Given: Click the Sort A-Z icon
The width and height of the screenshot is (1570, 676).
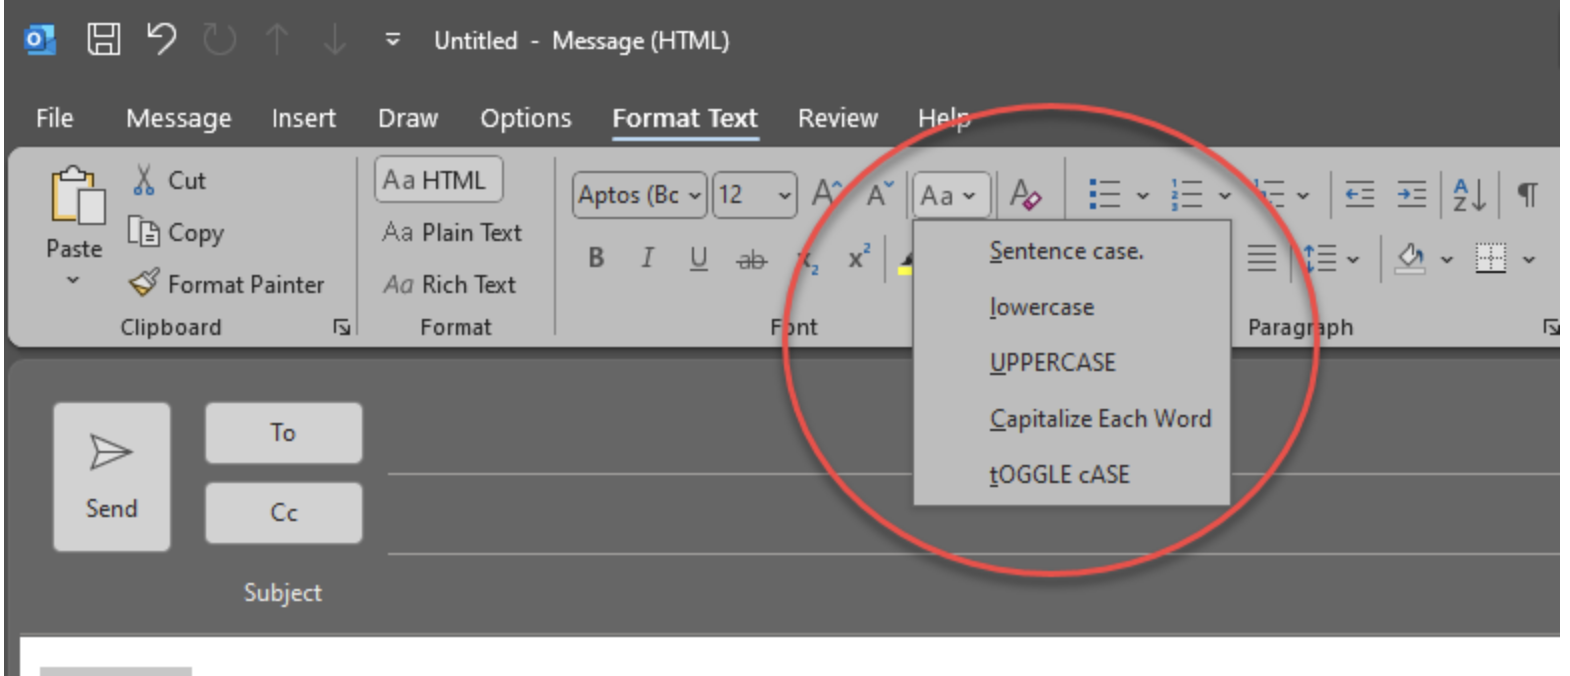Looking at the screenshot, I should [x=1468, y=194].
